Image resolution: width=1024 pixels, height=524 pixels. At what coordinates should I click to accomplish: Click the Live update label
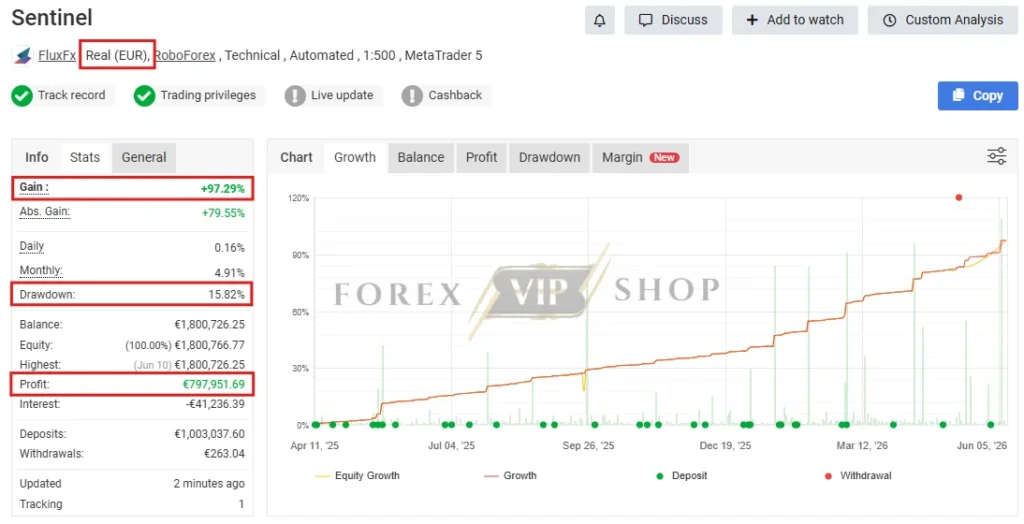(x=342, y=95)
